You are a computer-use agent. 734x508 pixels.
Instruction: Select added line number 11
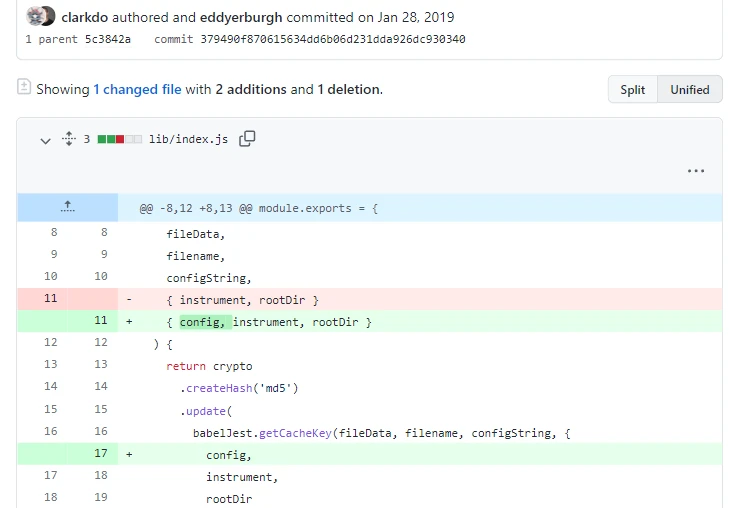[100, 322]
